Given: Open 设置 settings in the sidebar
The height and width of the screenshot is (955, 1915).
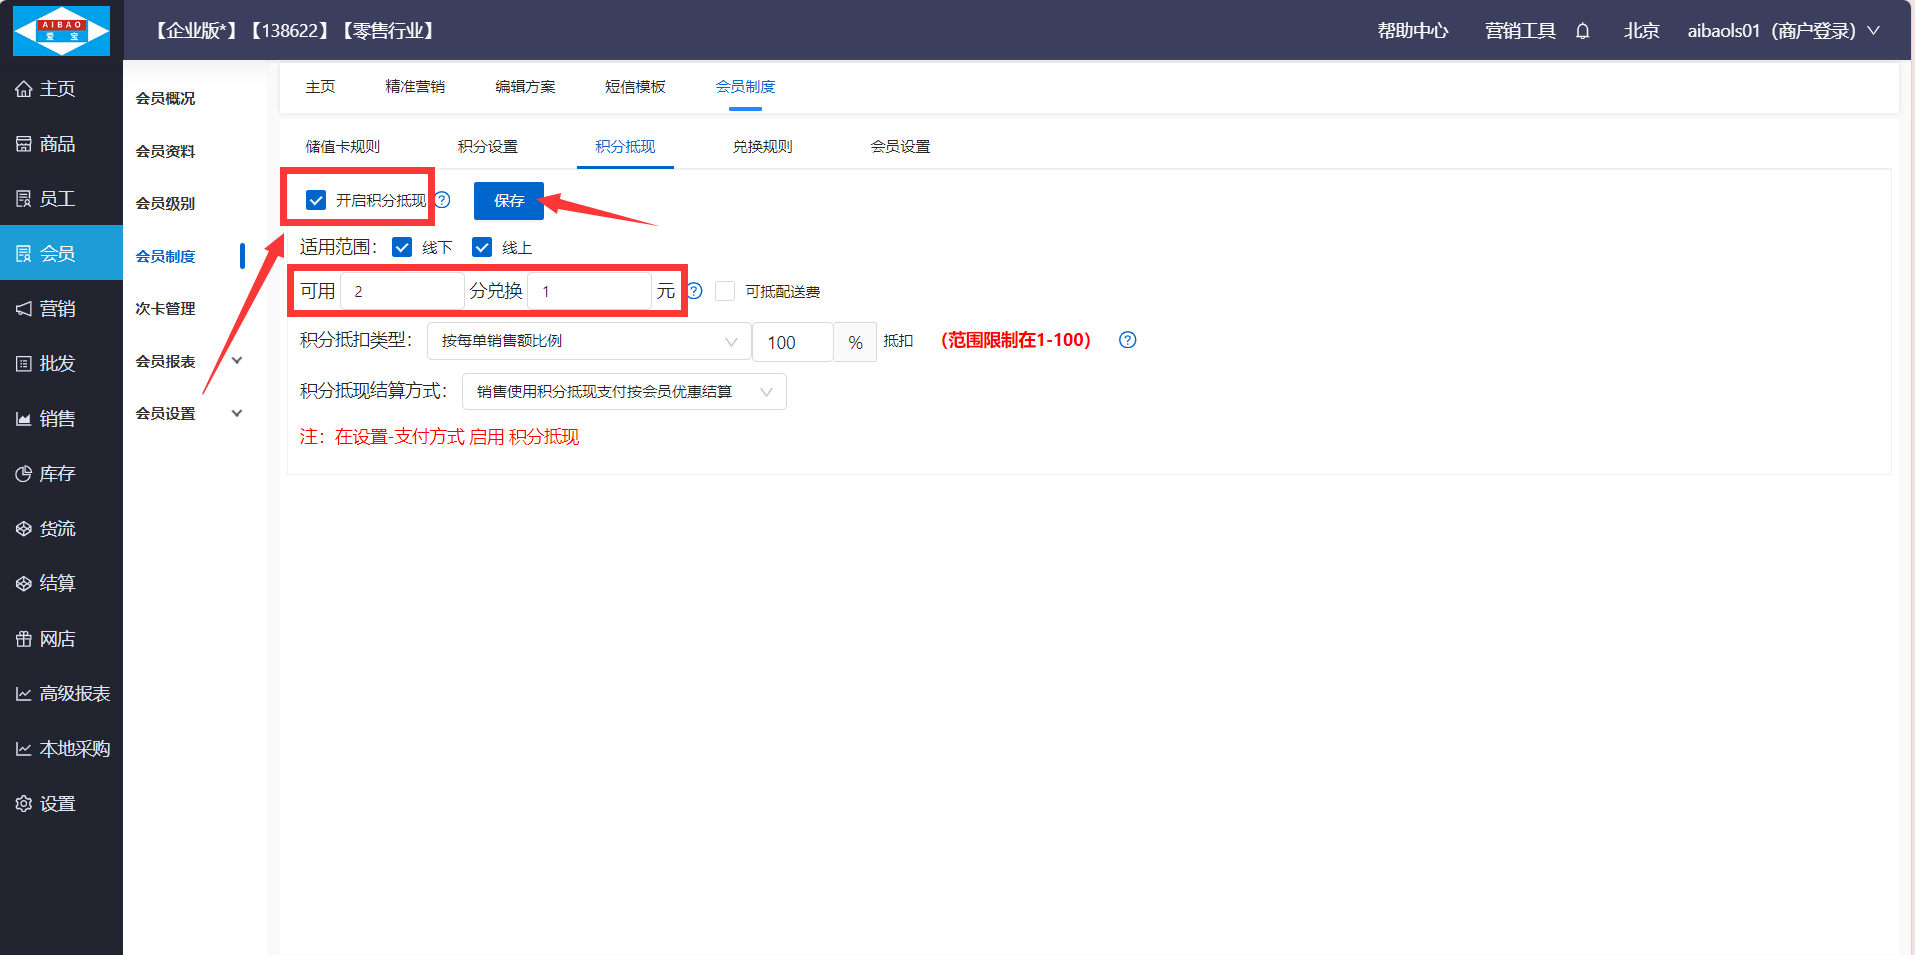Looking at the screenshot, I should (58, 804).
